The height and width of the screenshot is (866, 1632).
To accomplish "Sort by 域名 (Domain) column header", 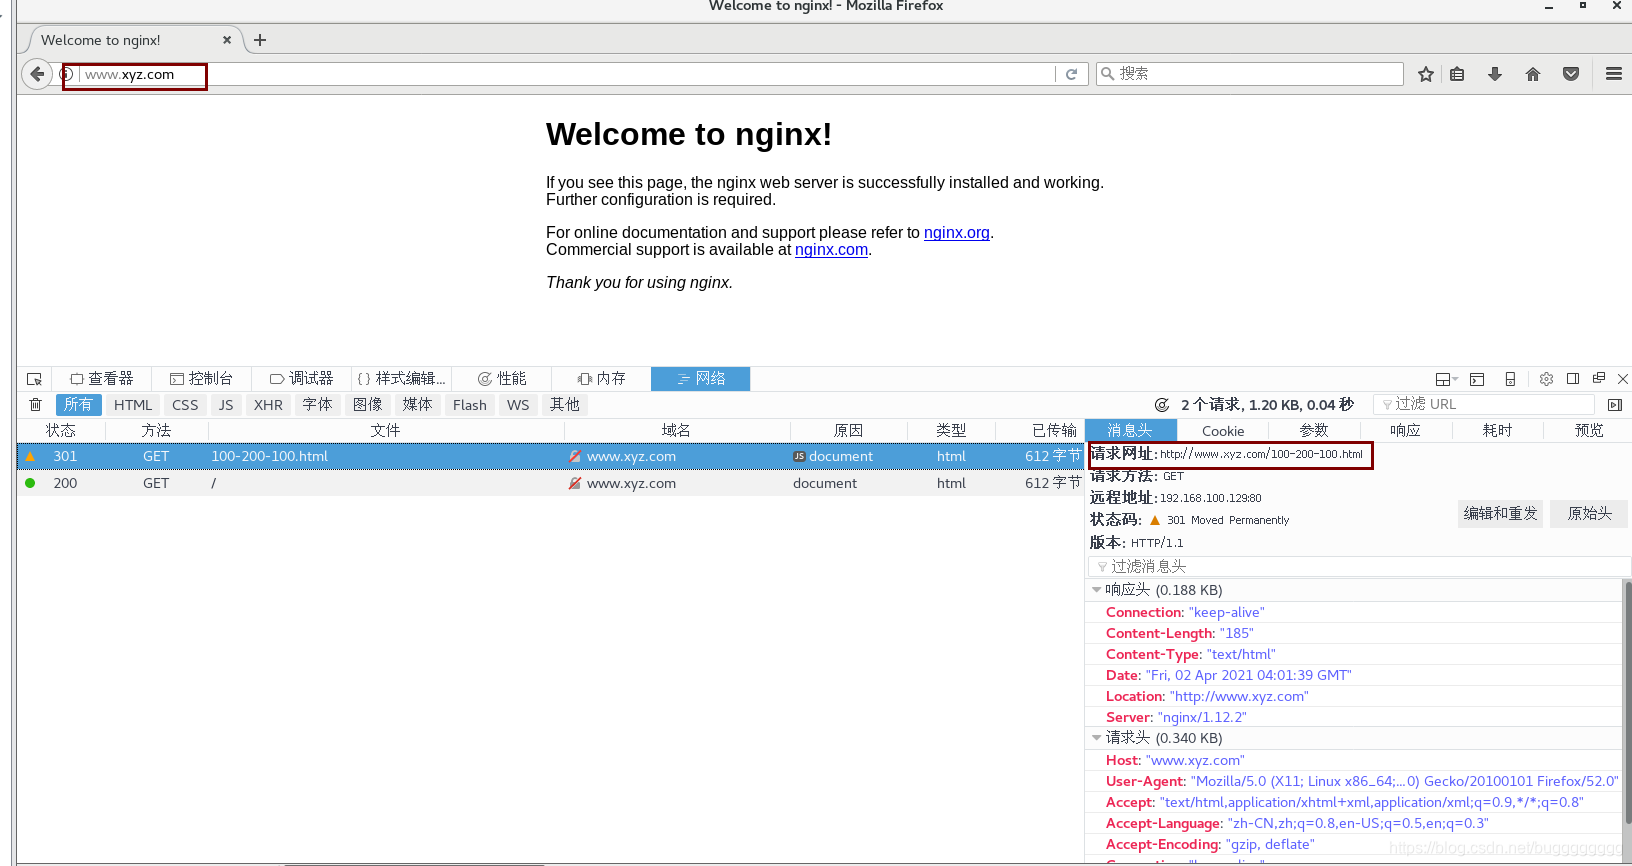I will point(676,431).
